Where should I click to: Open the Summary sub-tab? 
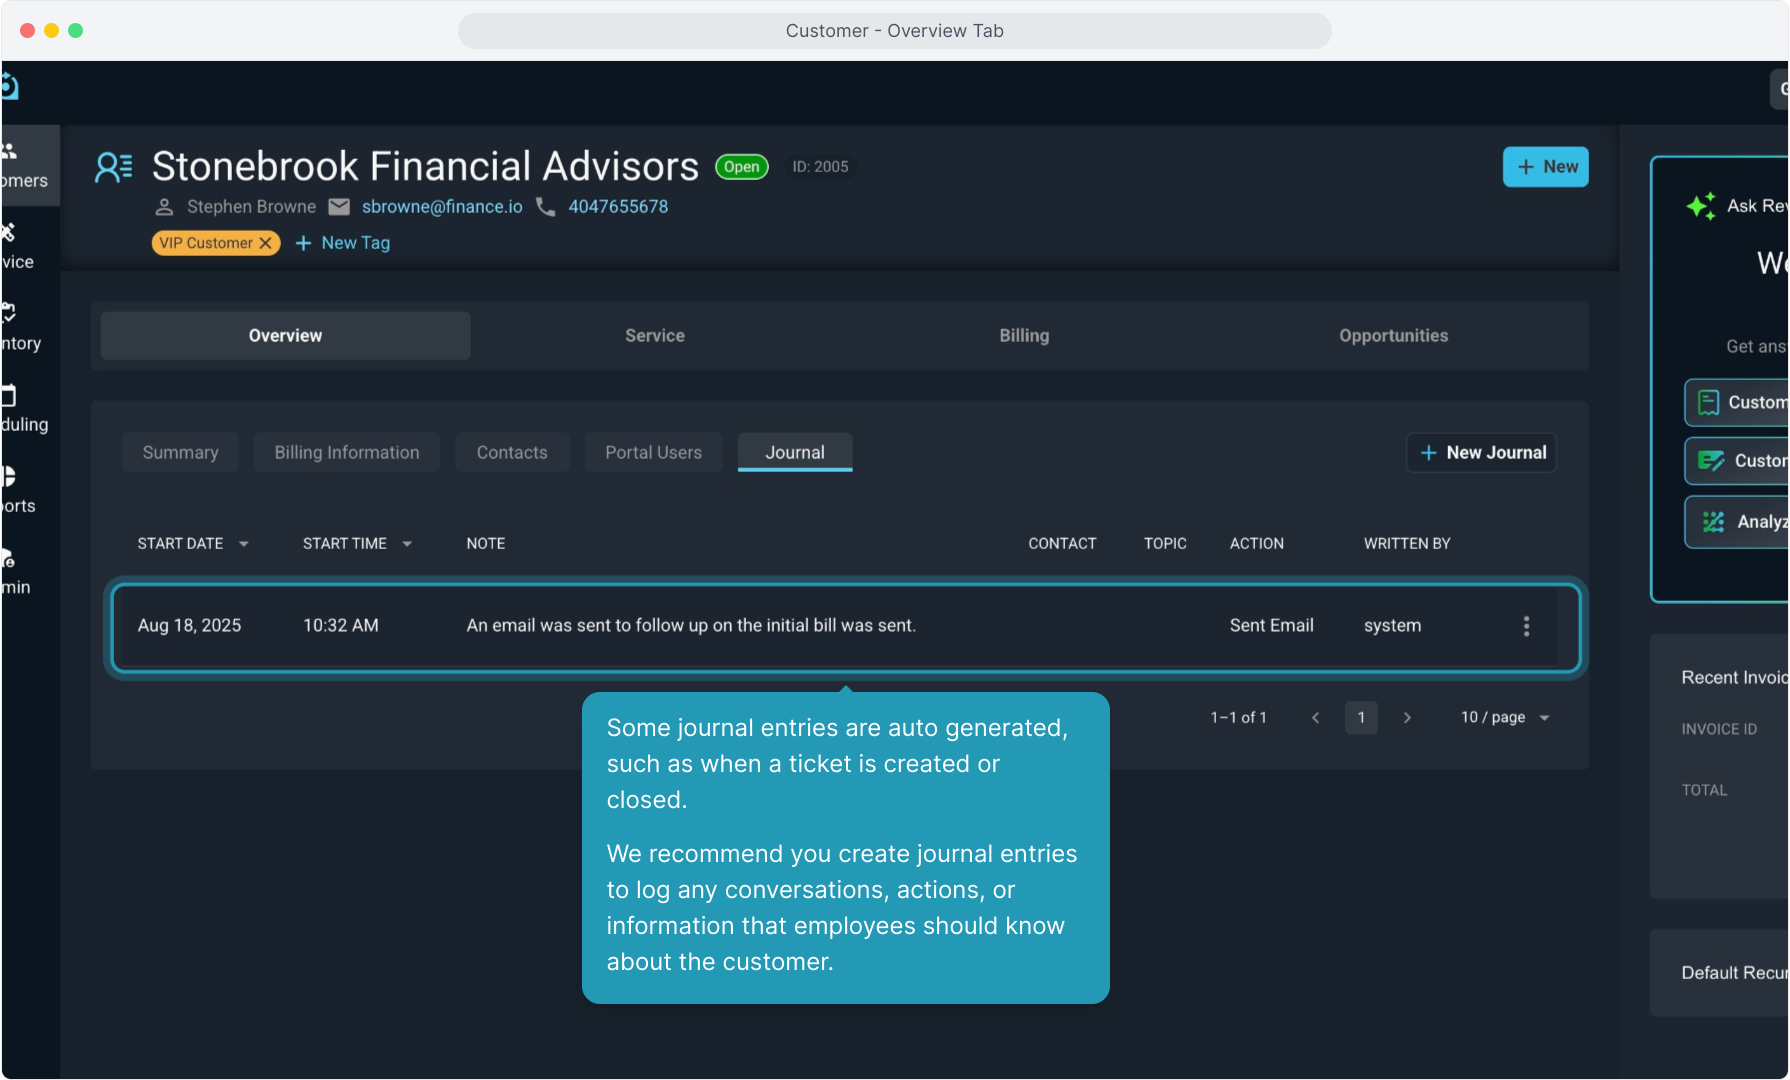(181, 453)
